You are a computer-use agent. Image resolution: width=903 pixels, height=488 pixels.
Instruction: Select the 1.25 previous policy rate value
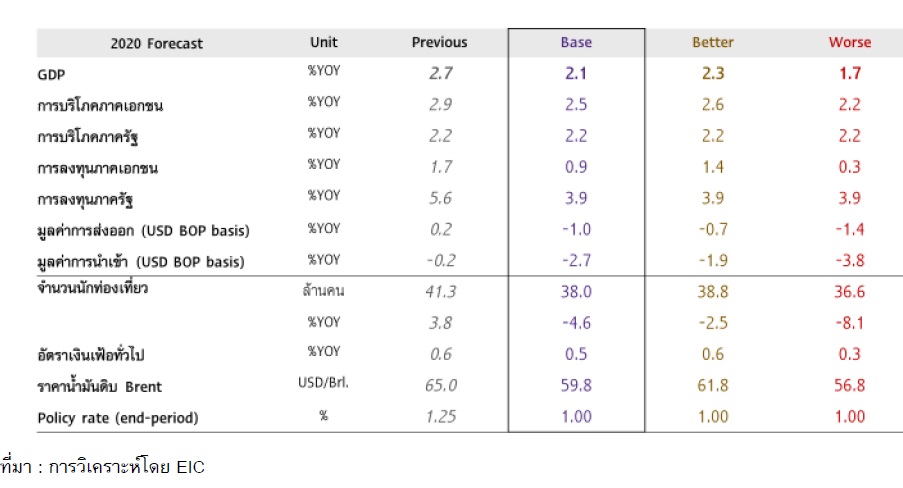coord(440,416)
